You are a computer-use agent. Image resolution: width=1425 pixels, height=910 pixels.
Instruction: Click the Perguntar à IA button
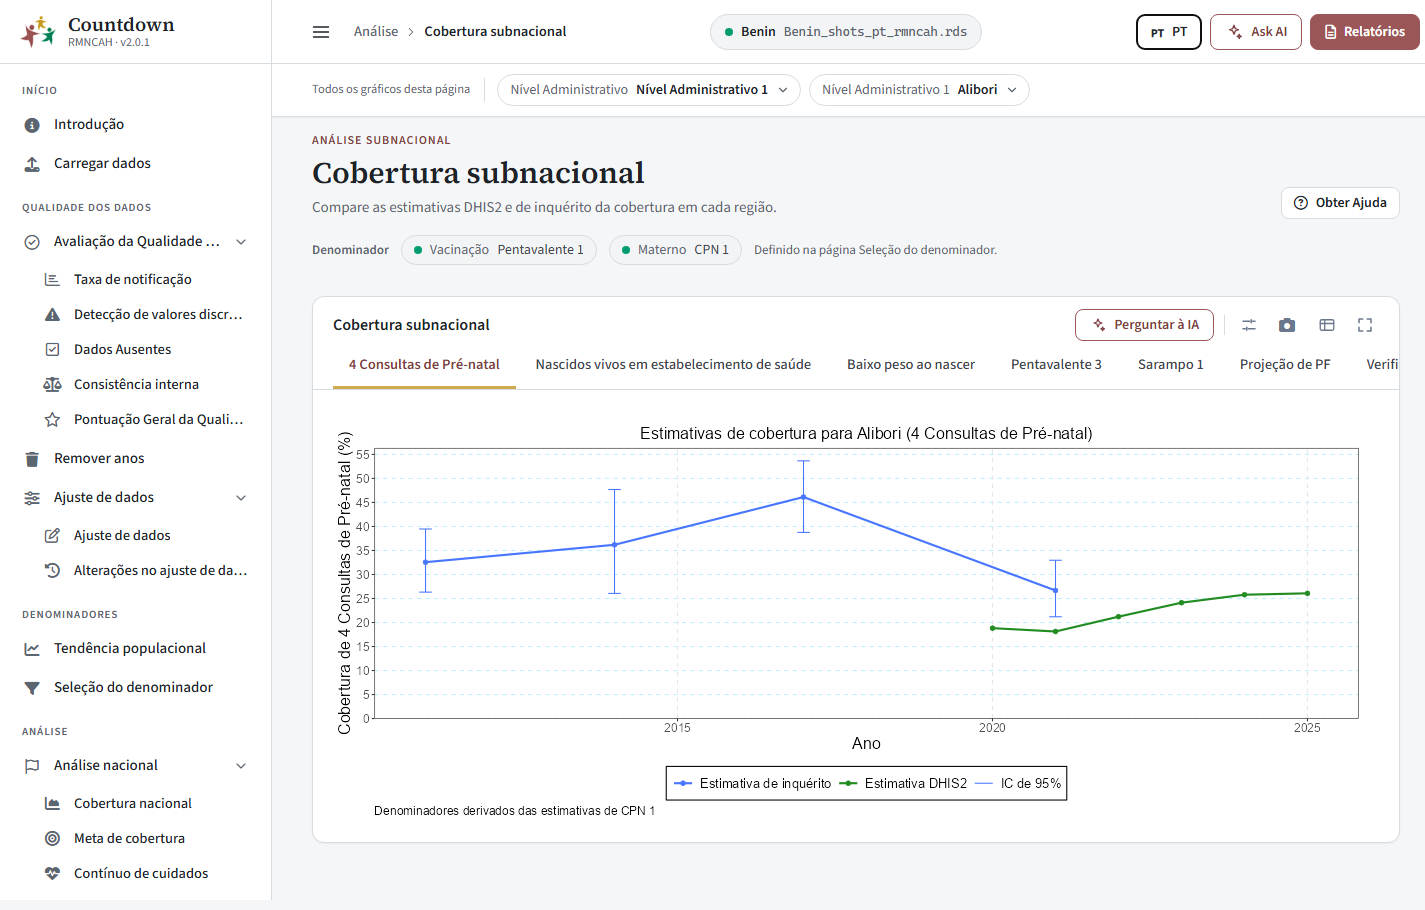tap(1144, 325)
